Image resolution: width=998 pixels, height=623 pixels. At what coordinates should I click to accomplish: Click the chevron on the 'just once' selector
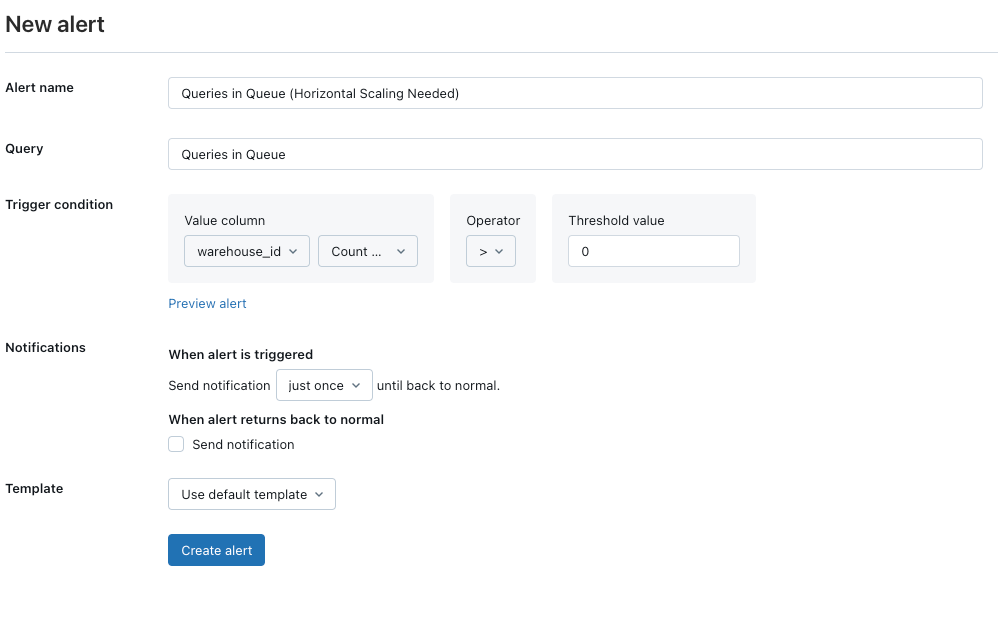click(356, 384)
